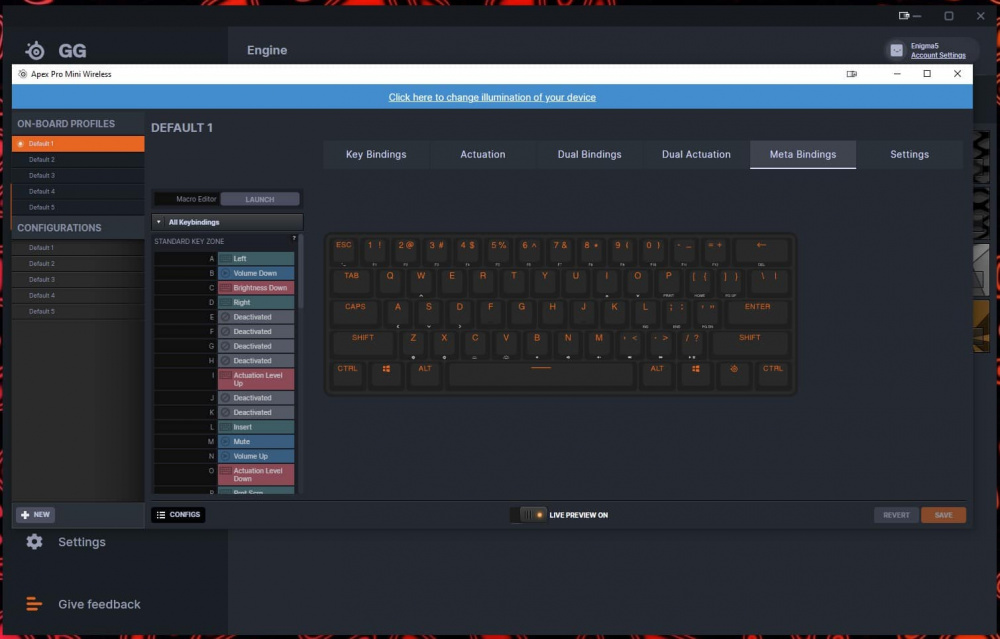
Task: Select Default 1 under Configurations
Action: click(78, 247)
